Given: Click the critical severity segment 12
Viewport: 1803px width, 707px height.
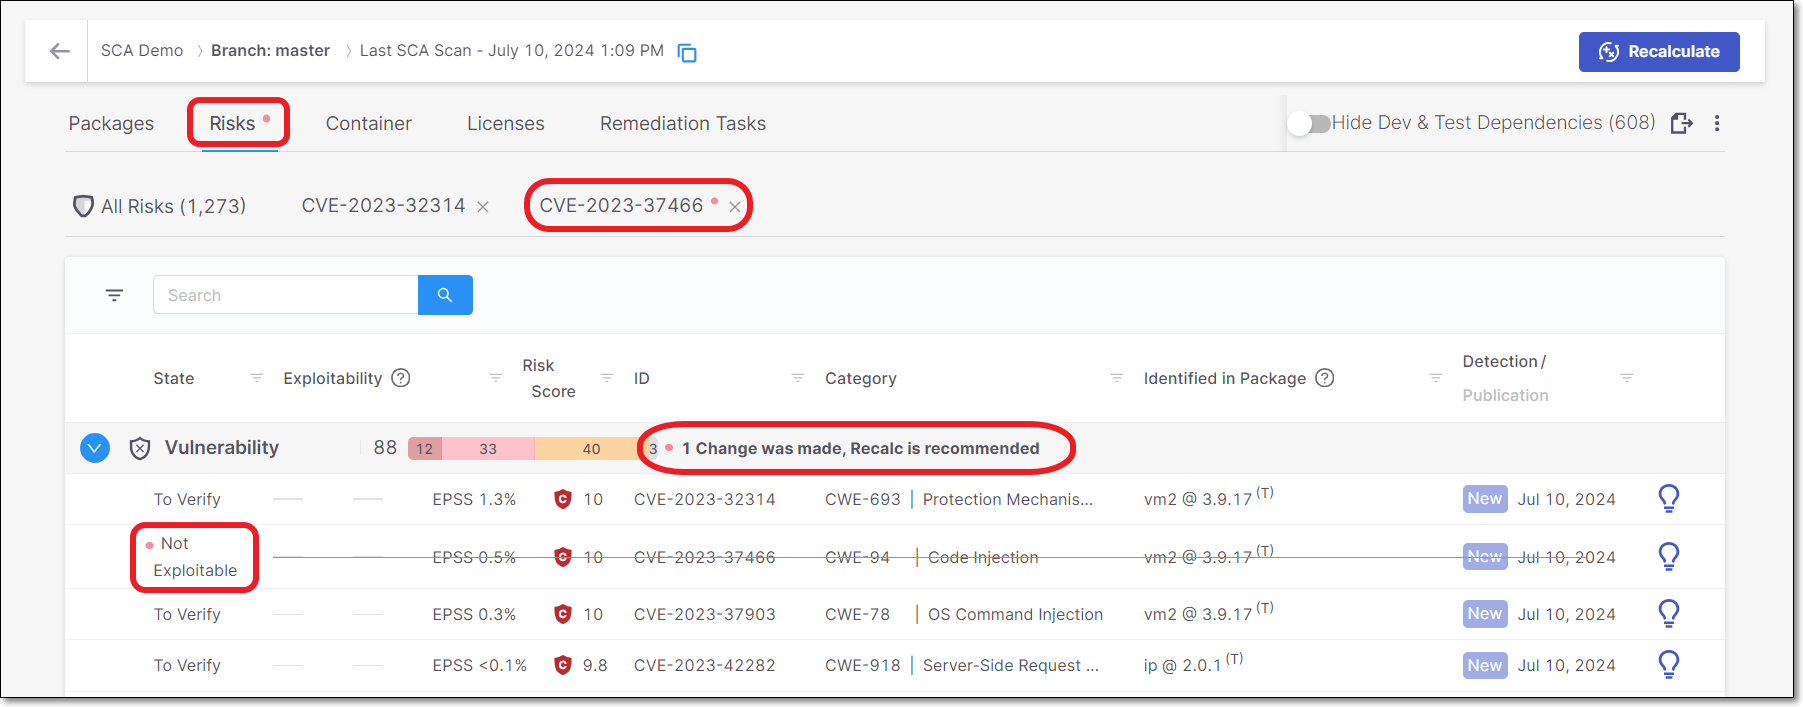Looking at the screenshot, I should click(x=425, y=448).
